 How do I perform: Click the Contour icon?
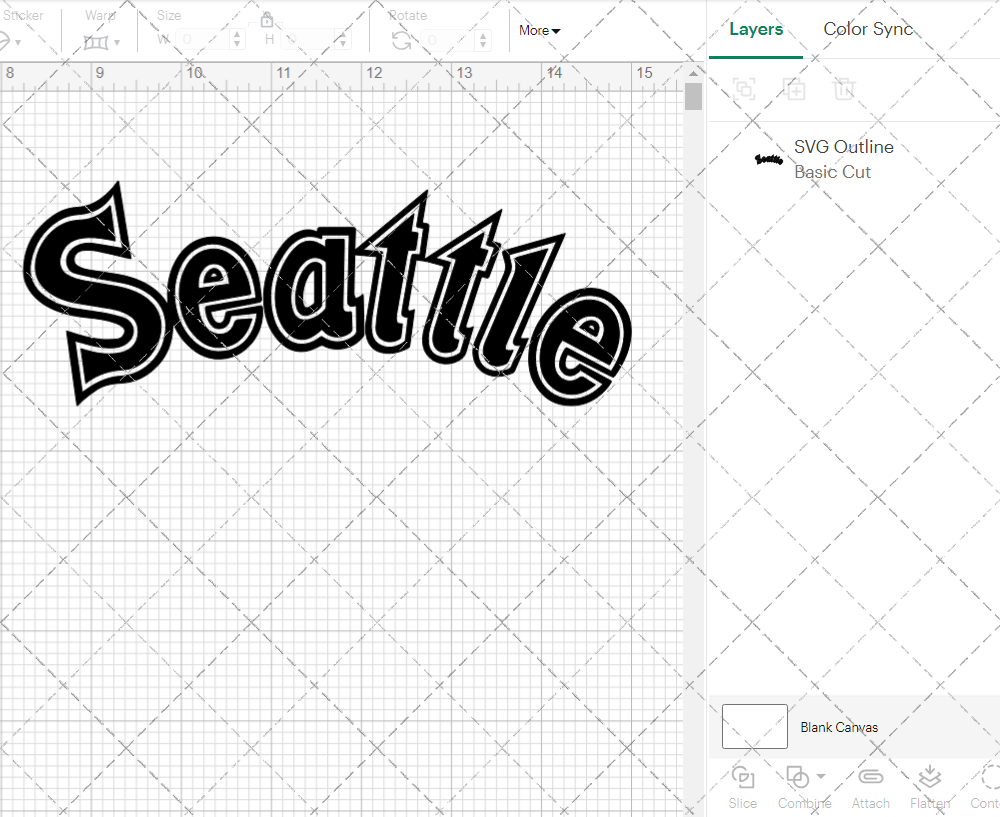(x=989, y=777)
